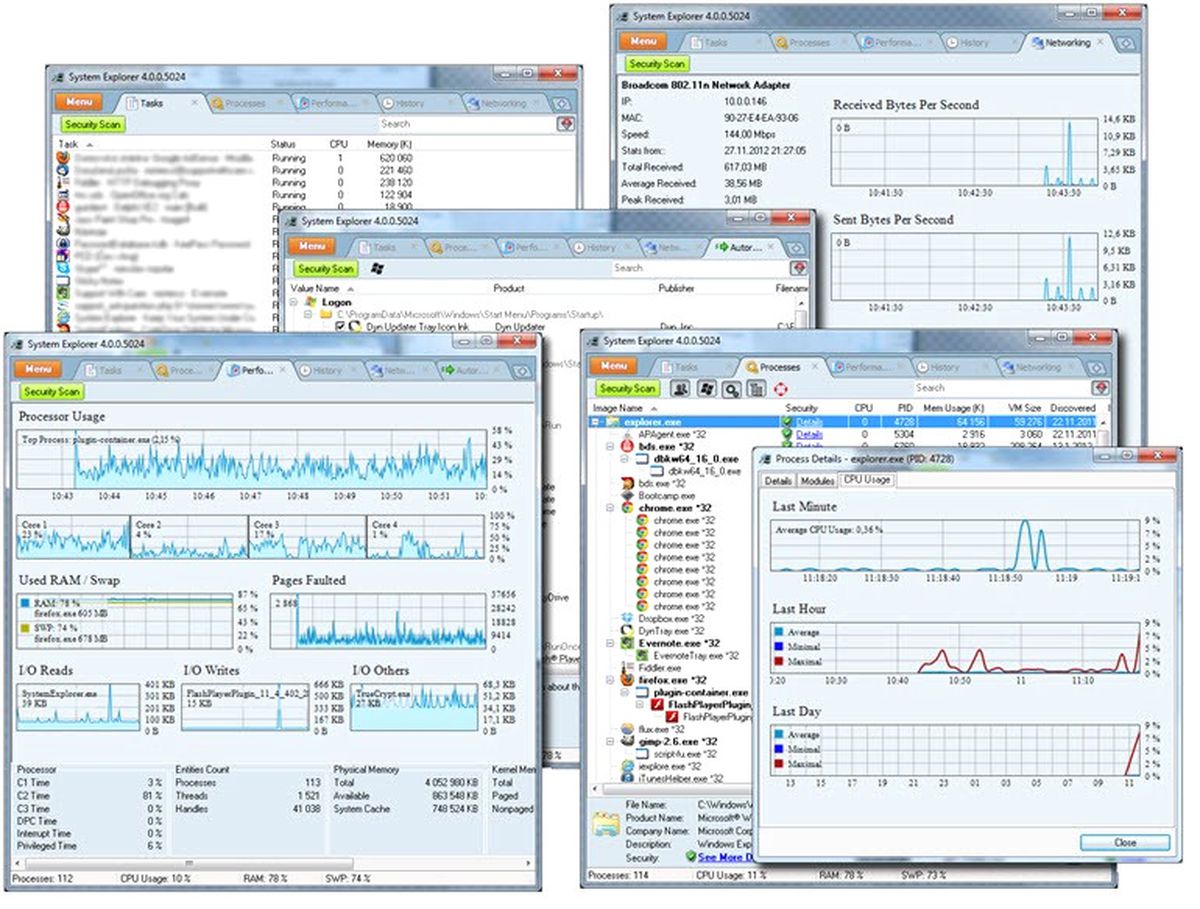Toggle the Dyn Updater Tray Icon.lnk checkbox
The width and height of the screenshot is (1200, 909).
click(340, 327)
